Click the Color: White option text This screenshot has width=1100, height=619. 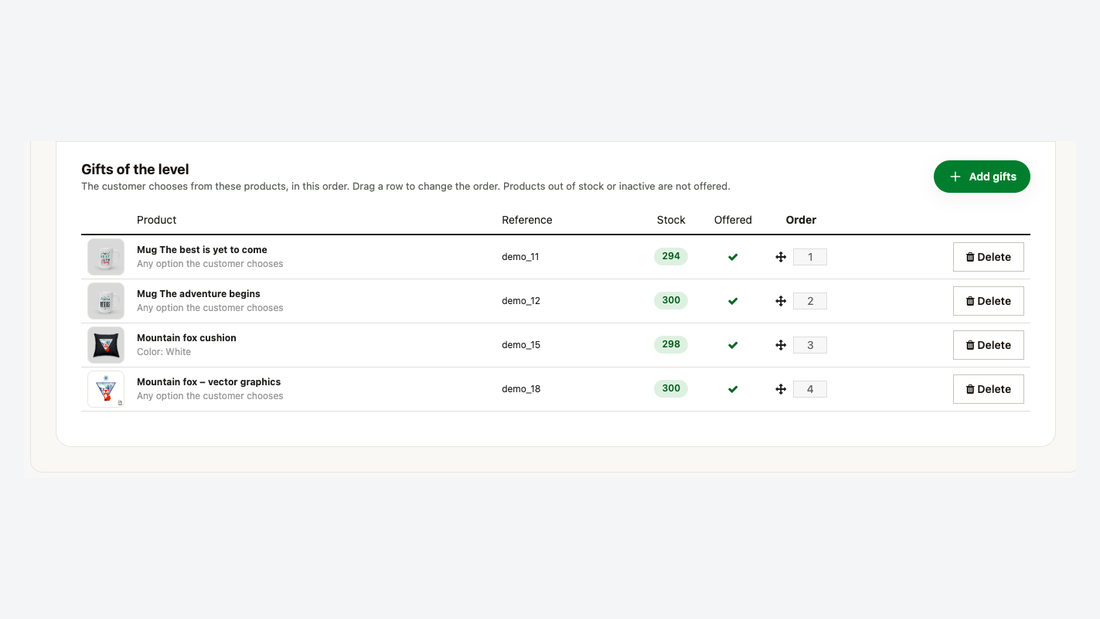point(163,352)
